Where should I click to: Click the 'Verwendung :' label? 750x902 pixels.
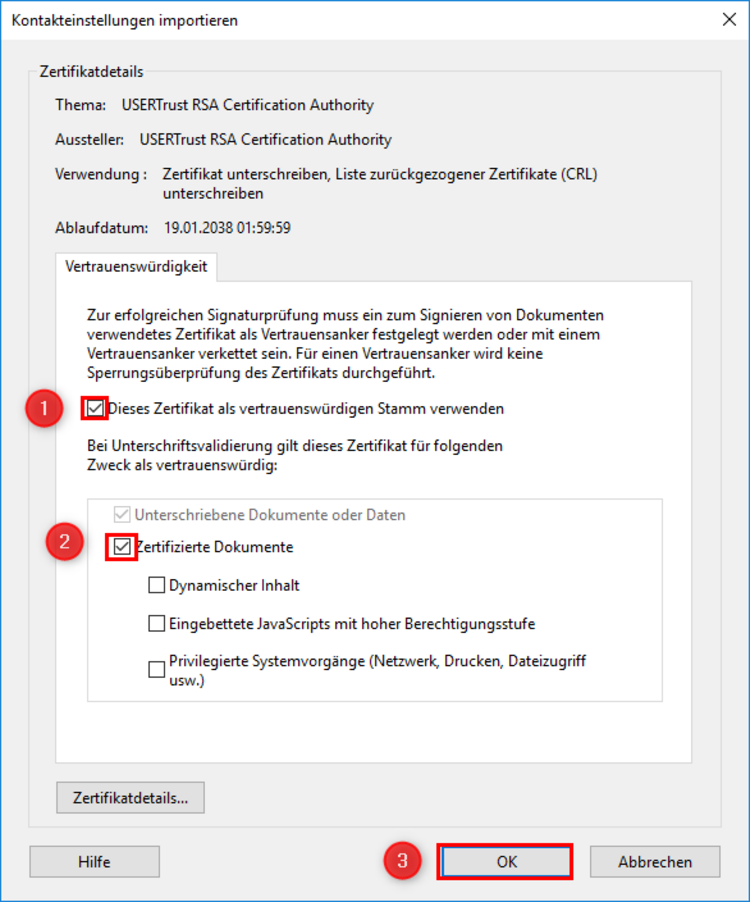coord(101,174)
